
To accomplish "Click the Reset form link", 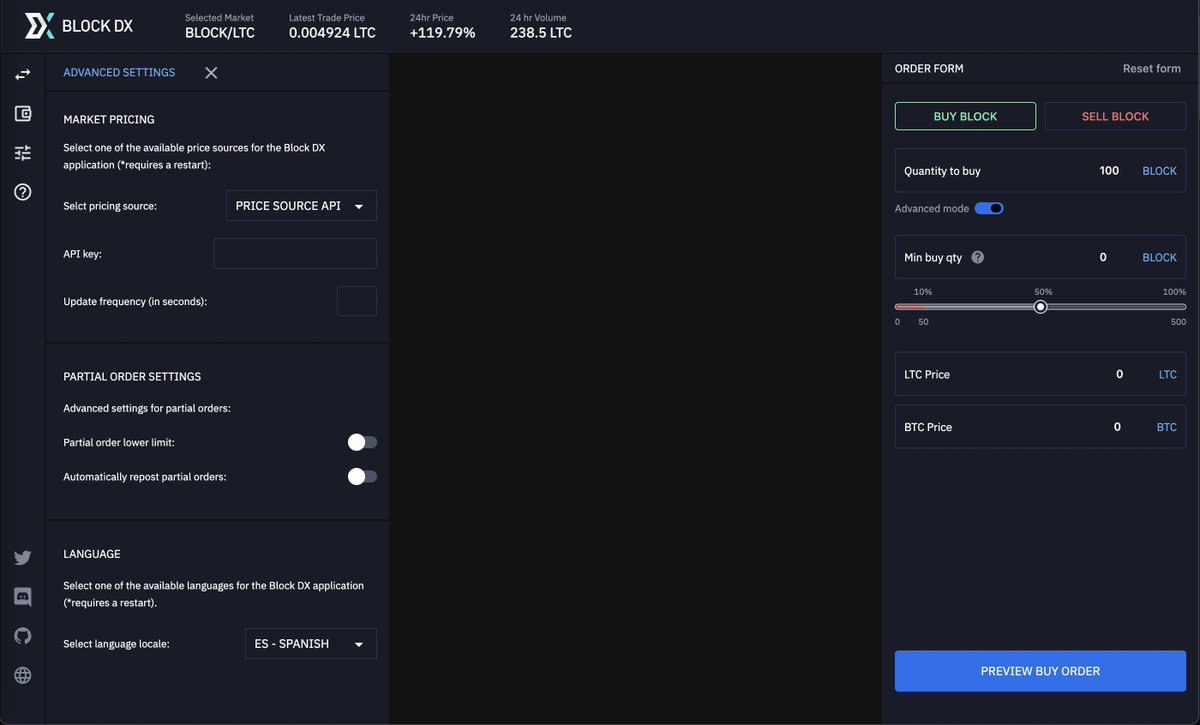I will [1152, 69].
